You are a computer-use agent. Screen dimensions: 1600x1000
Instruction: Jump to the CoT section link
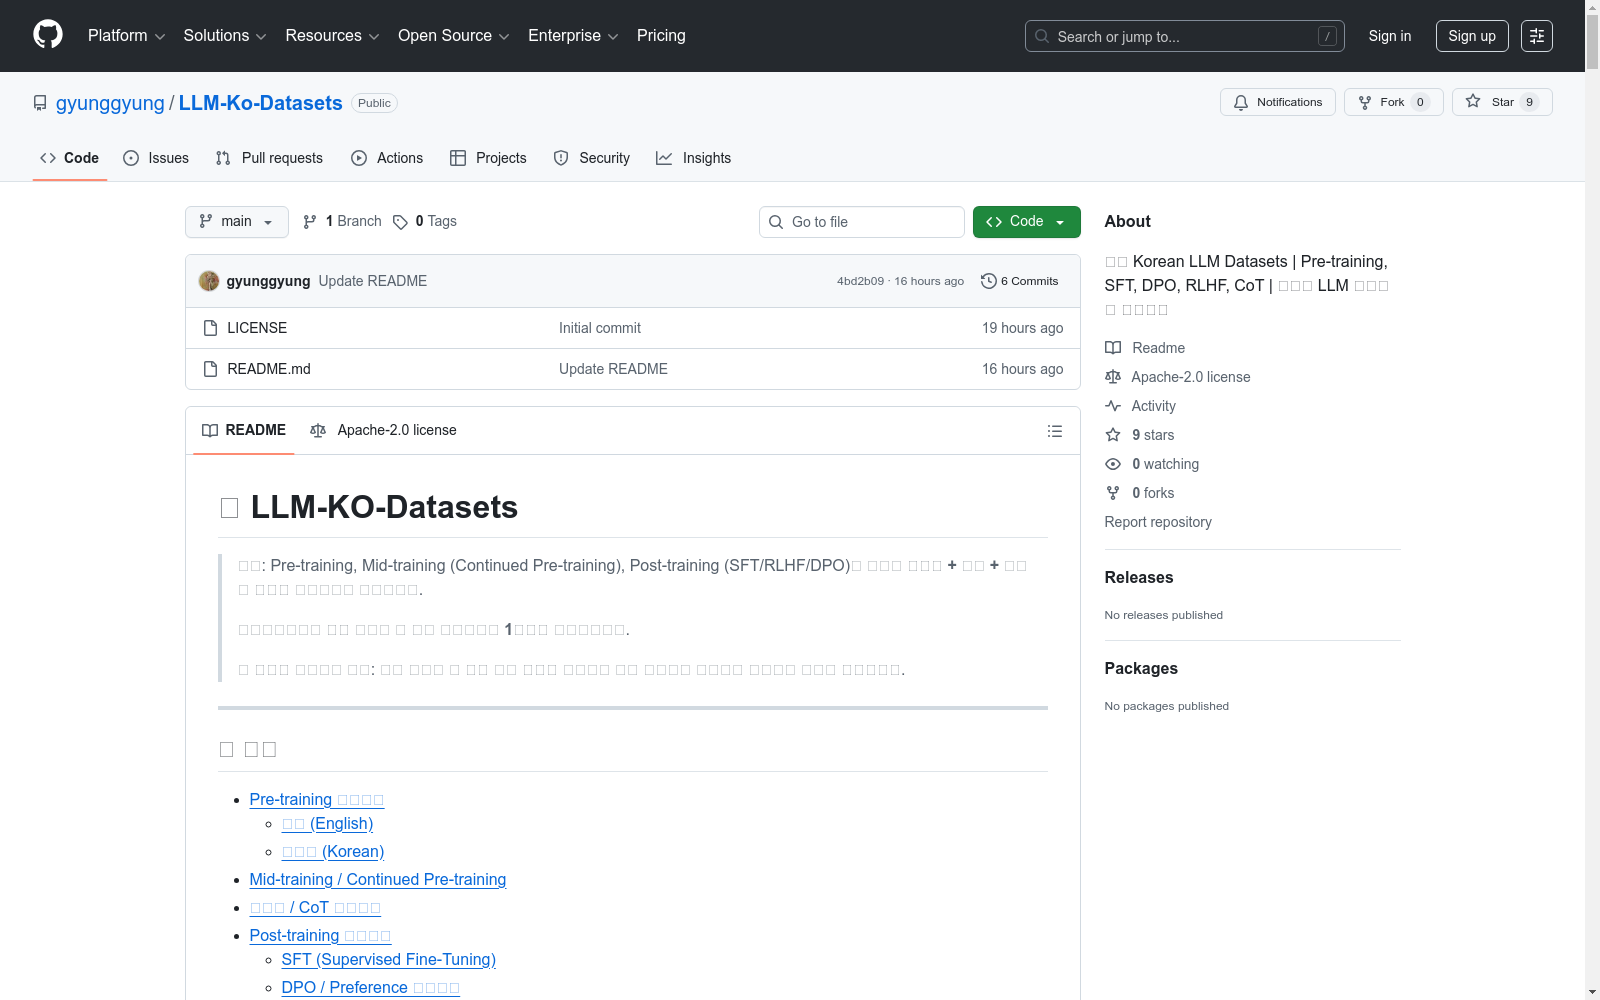[x=315, y=908]
